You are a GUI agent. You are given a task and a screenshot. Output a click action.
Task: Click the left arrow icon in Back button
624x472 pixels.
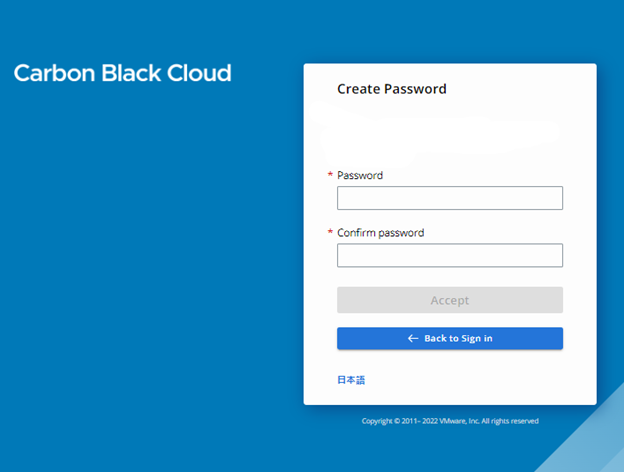pos(413,338)
